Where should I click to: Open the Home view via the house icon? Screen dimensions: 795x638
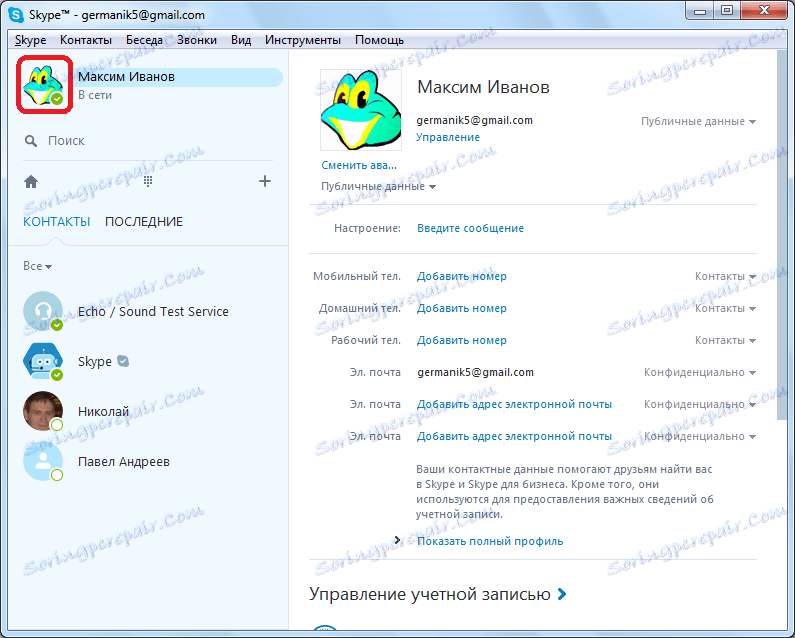(31, 182)
